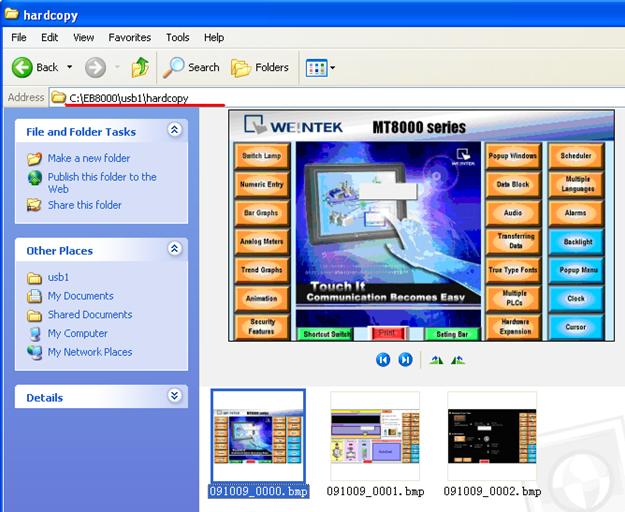
Task: Click Share this folder link
Action: click(85, 205)
